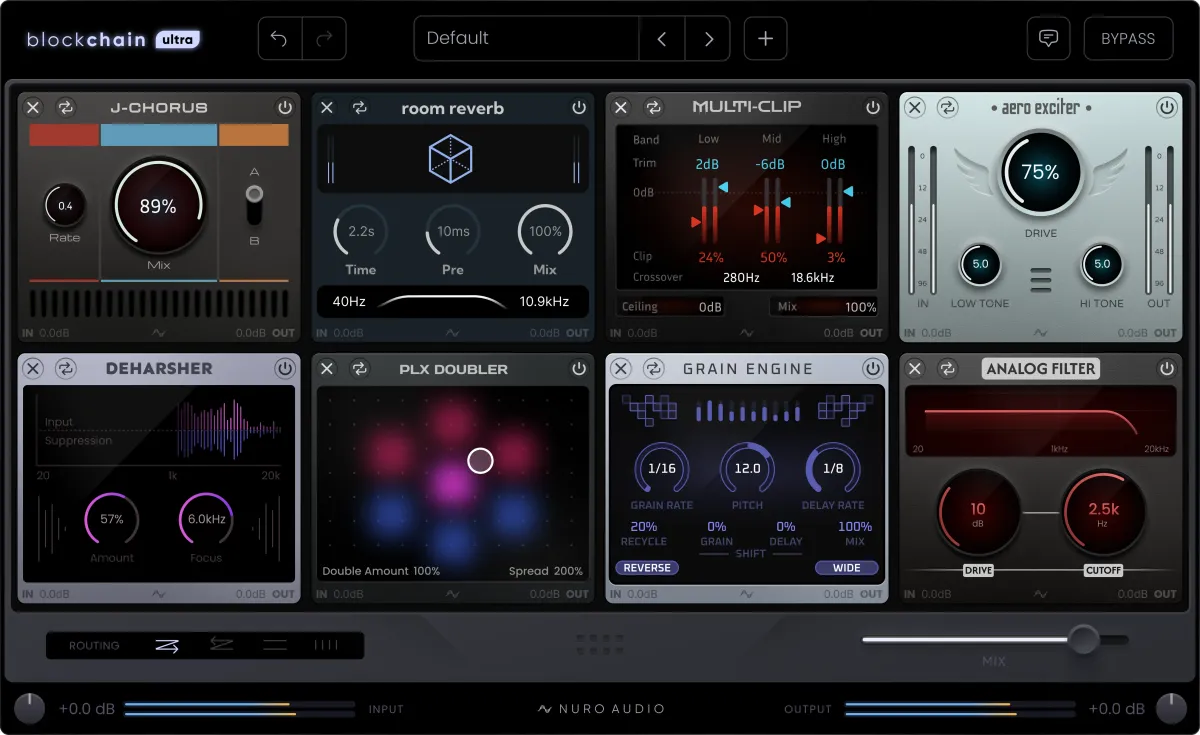Select the first serial routing icon
The image size is (1200, 735).
coord(166,645)
